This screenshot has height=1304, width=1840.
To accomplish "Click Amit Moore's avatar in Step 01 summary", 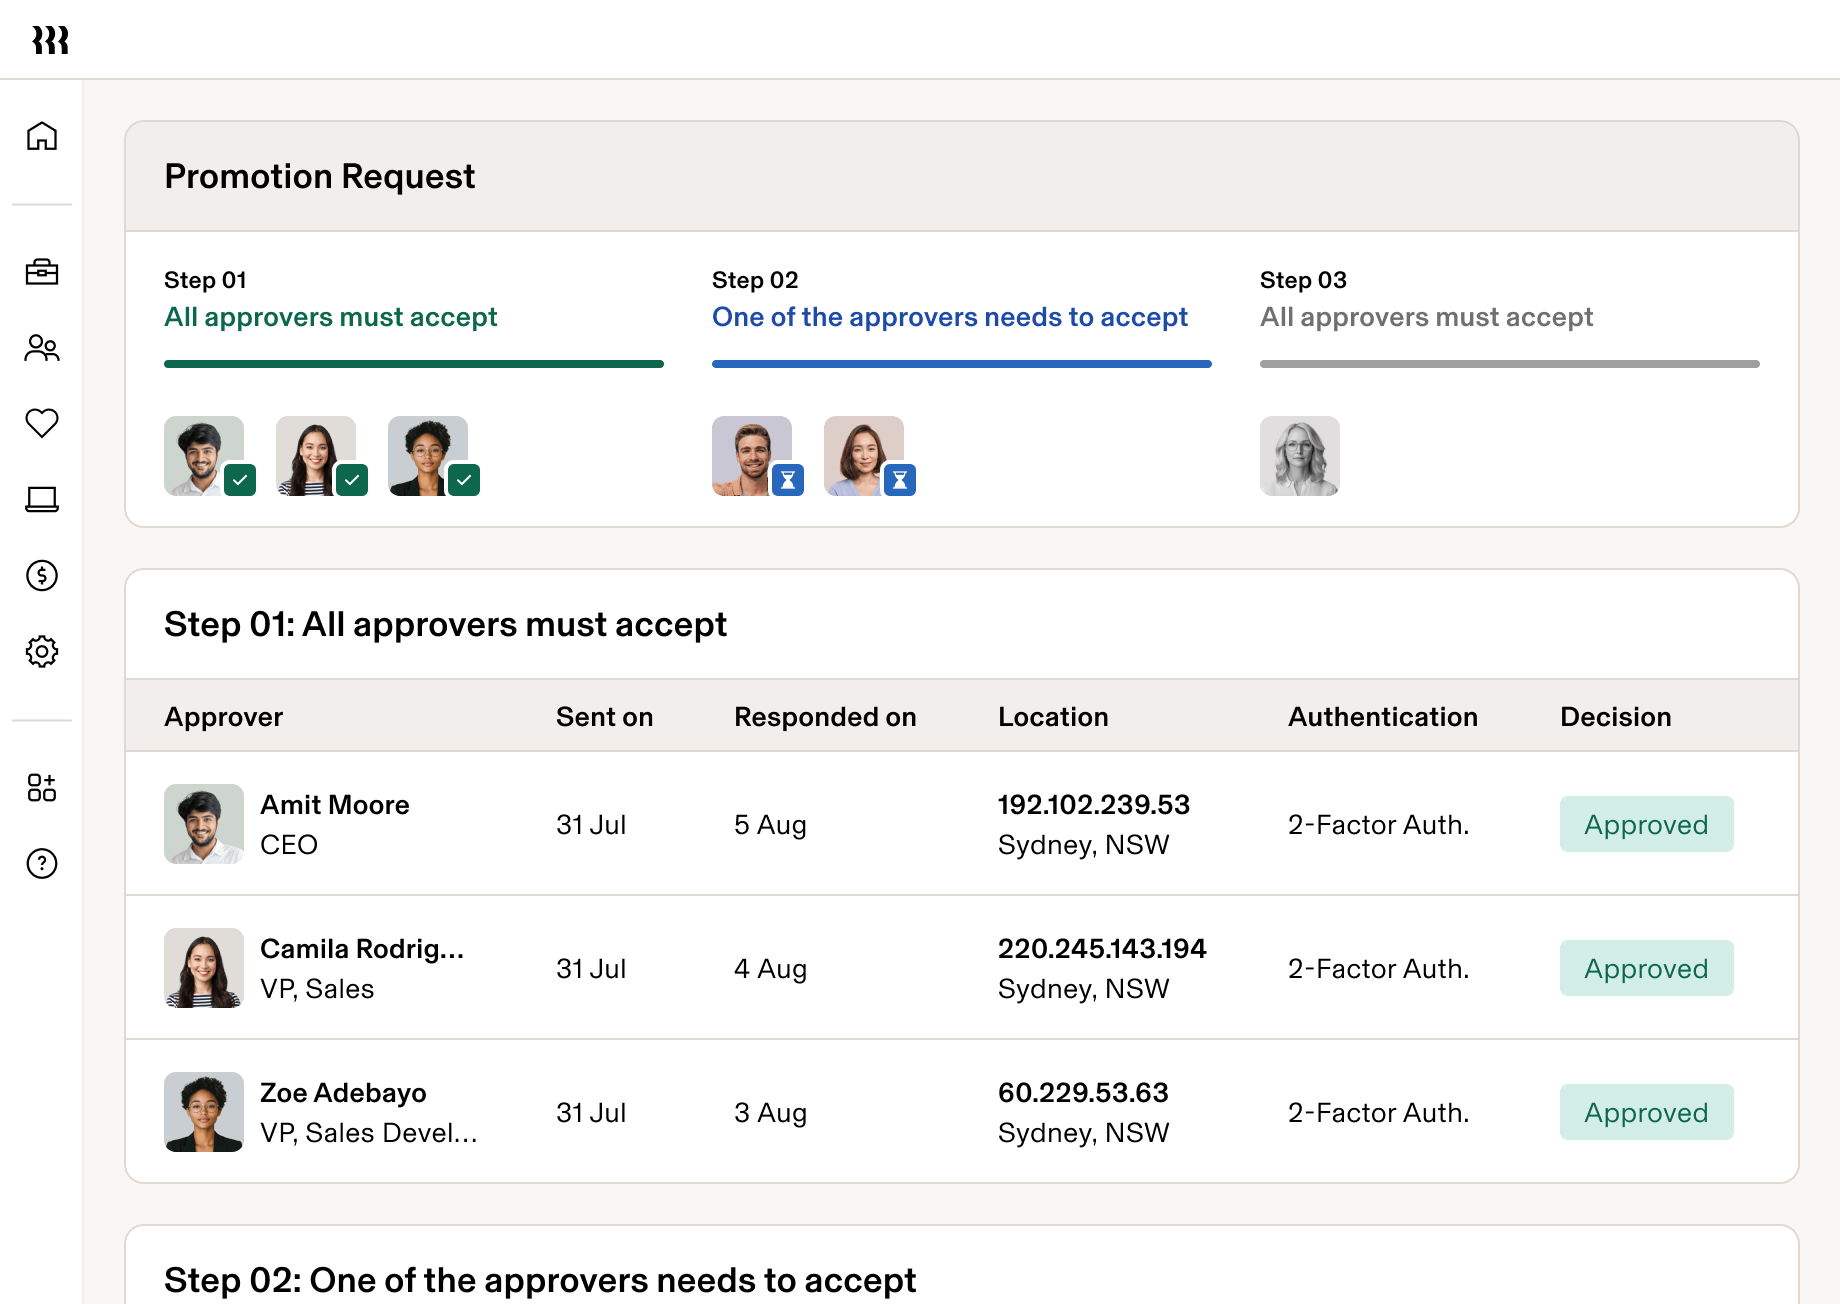I will click(x=204, y=456).
